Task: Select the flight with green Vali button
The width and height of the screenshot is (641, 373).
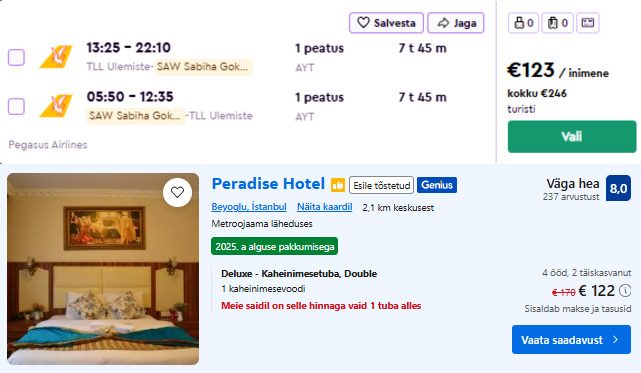Action: [x=572, y=137]
